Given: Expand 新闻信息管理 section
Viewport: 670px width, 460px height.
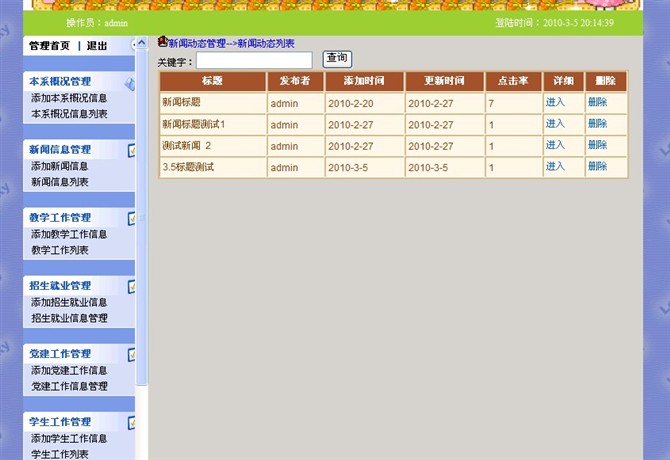Looking at the screenshot, I should click(x=60, y=149).
